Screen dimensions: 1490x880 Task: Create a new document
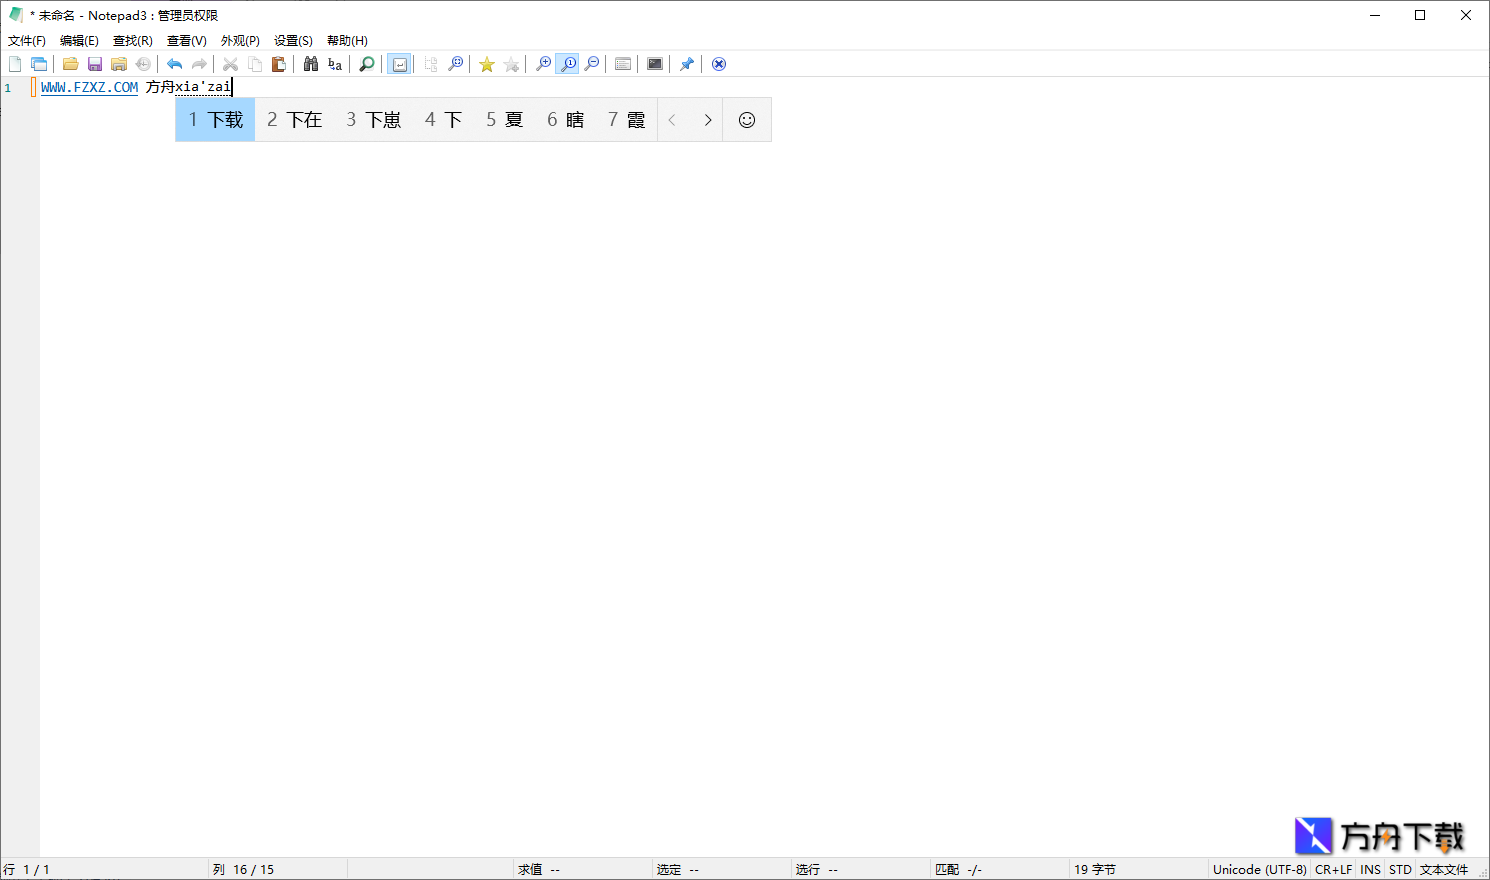click(15, 63)
